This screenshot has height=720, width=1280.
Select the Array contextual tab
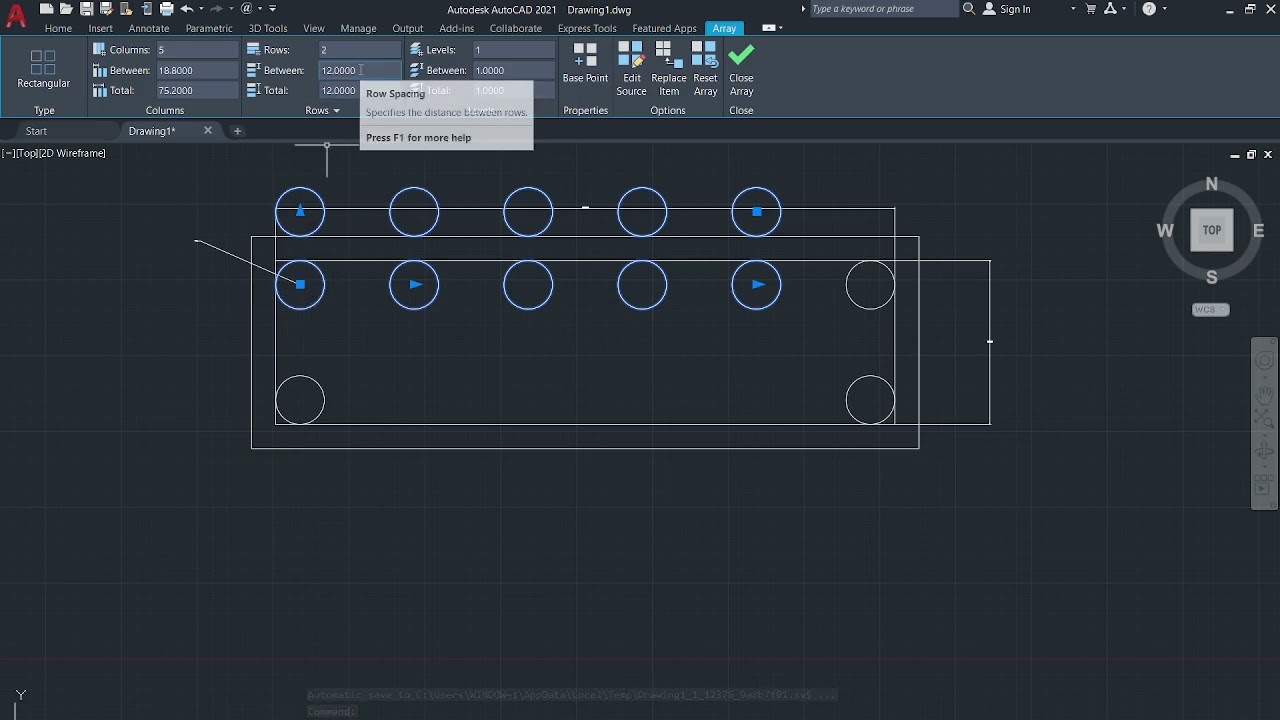tap(724, 28)
